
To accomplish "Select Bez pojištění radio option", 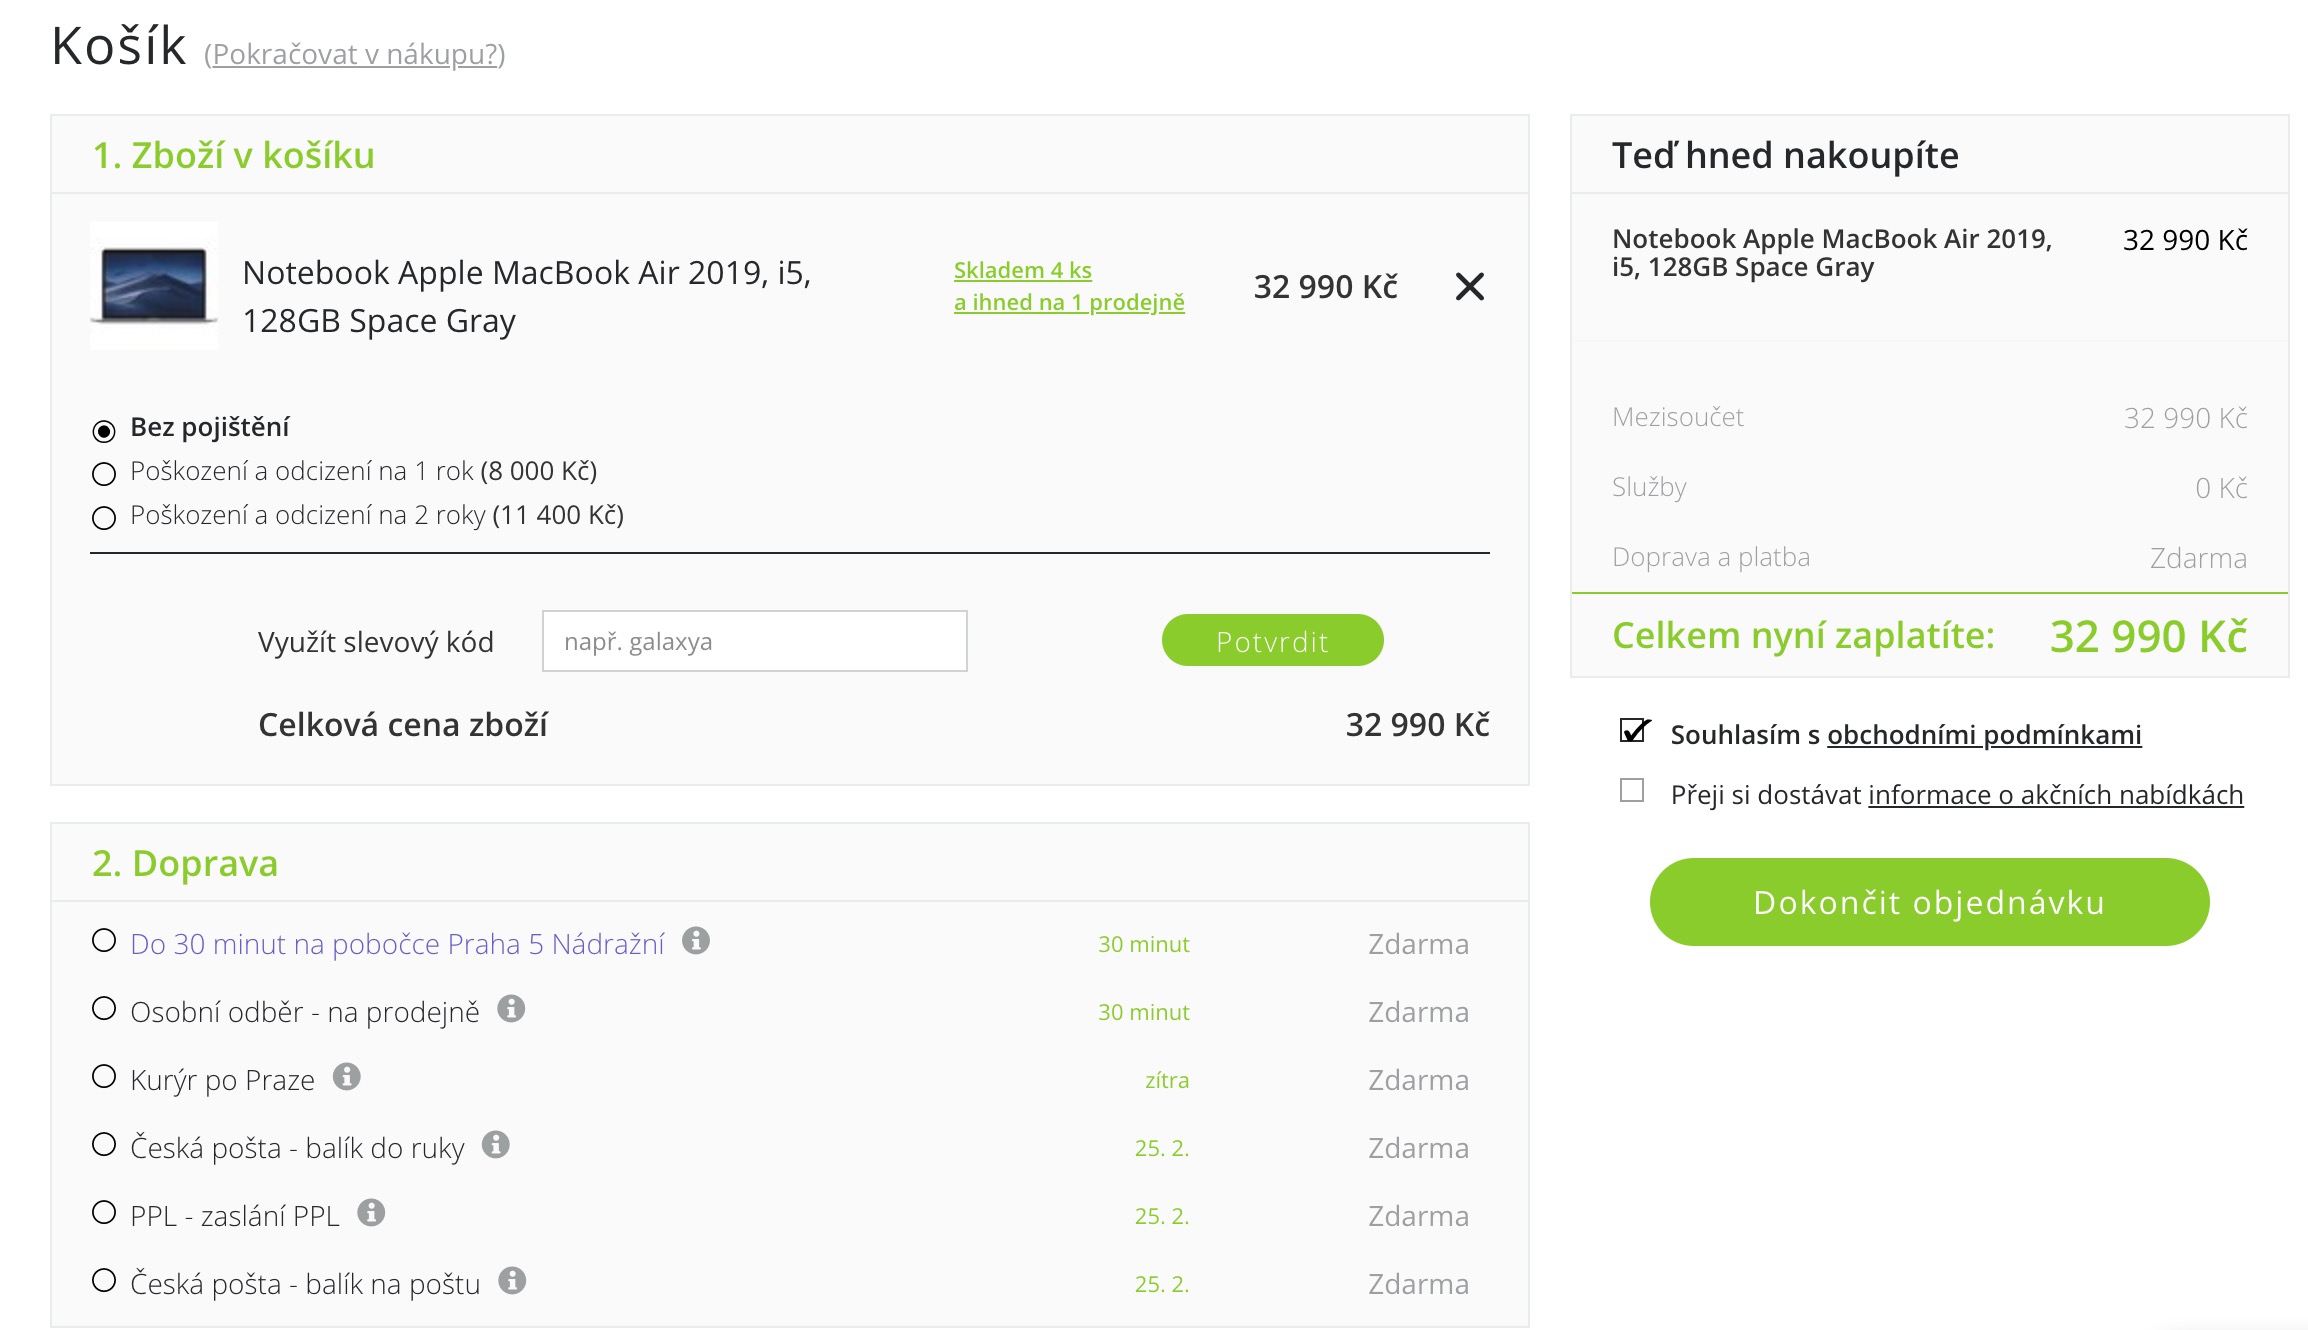I will pyautogui.click(x=104, y=431).
